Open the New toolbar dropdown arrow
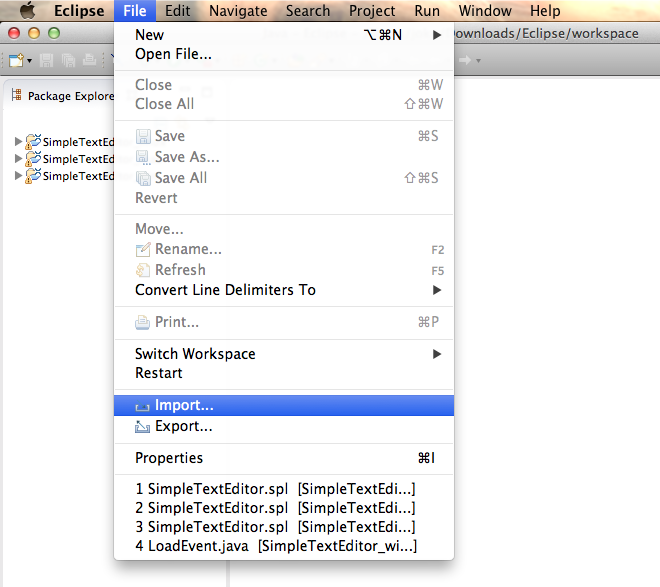This screenshot has width=660, height=587. click(x=29, y=61)
